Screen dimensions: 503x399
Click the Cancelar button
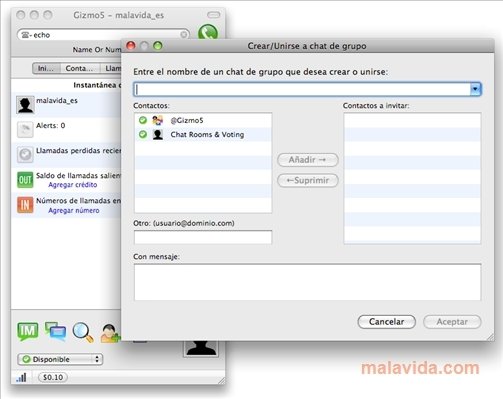tap(386, 322)
